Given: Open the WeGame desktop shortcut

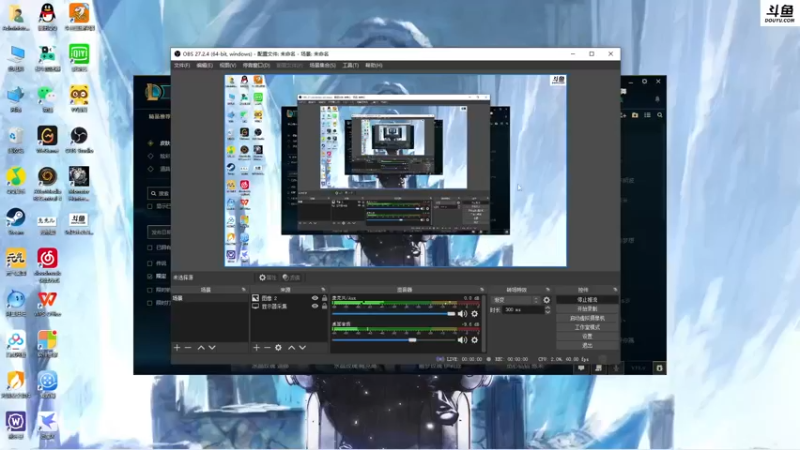Looking at the screenshot, I should coord(47,140).
